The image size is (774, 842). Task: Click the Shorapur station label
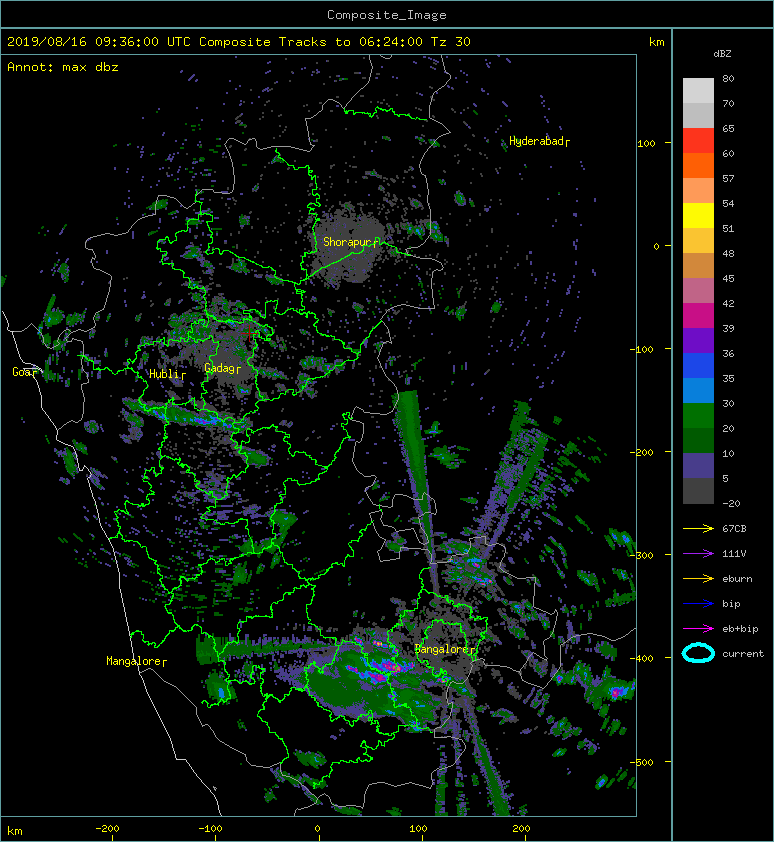click(346, 242)
